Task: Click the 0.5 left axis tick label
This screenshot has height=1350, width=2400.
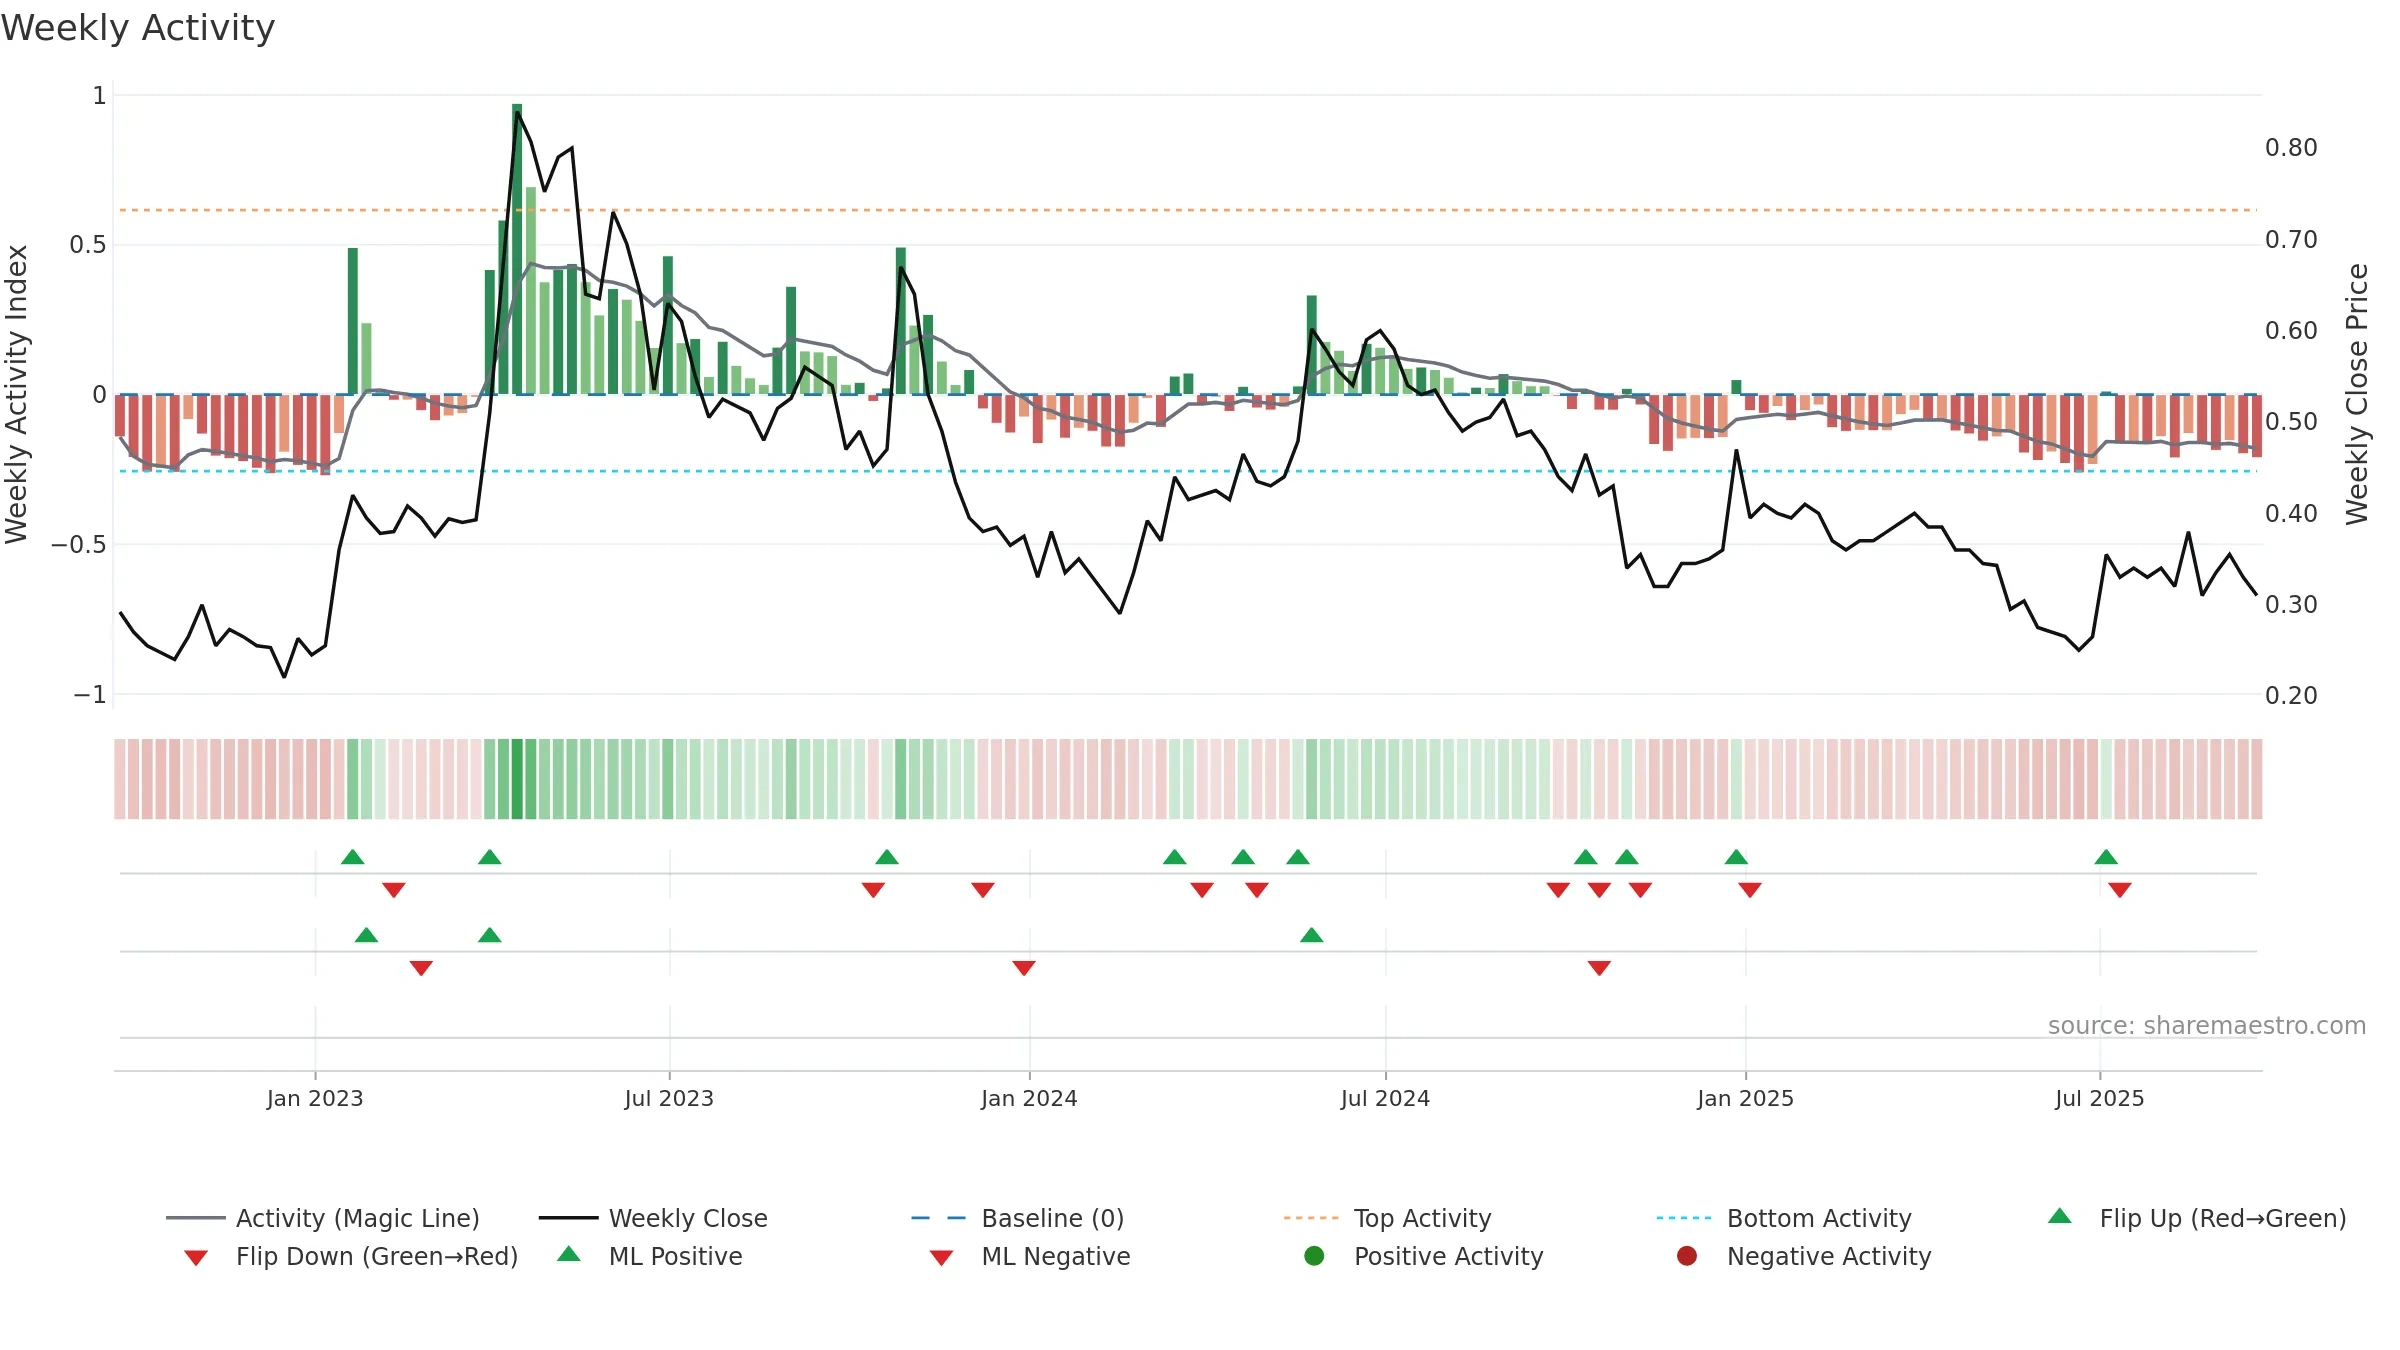Action: pos(87,245)
